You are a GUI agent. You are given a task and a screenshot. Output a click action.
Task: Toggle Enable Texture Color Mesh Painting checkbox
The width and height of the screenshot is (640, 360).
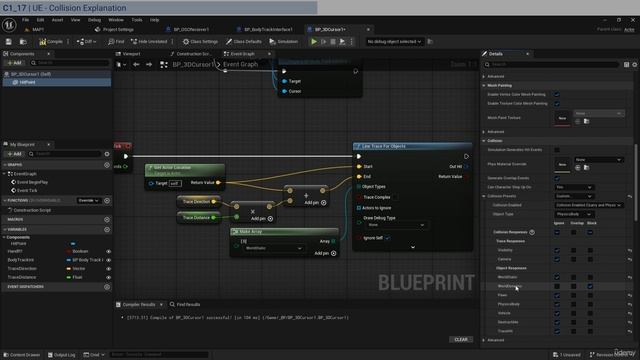557,104
